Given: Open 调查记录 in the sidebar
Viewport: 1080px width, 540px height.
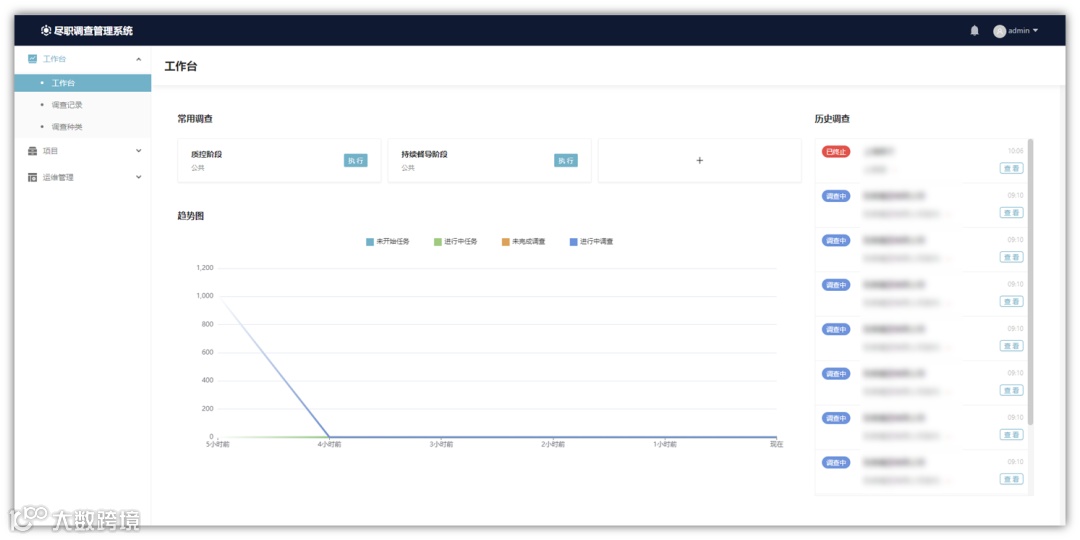Looking at the screenshot, I should pos(67,105).
